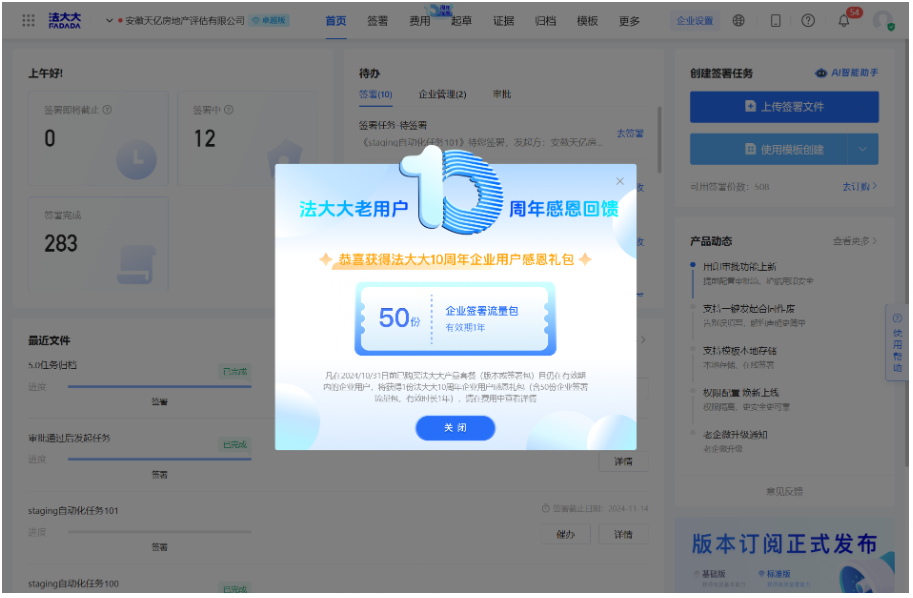Viewport: 913px width, 598px height.
Task: Click the 50份 企业签署流量包 coupon
Action: [x=456, y=320]
